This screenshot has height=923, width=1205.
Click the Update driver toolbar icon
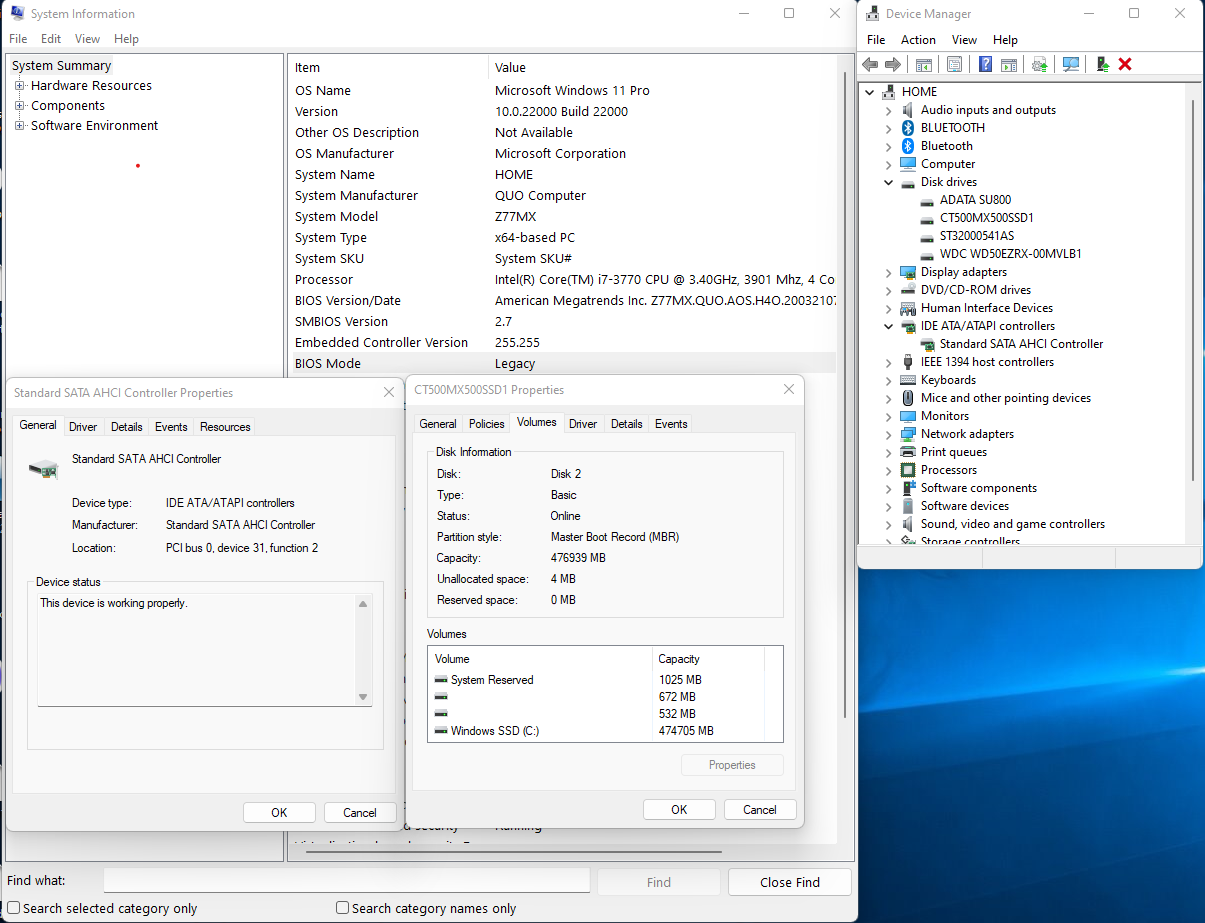click(1040, 64)
